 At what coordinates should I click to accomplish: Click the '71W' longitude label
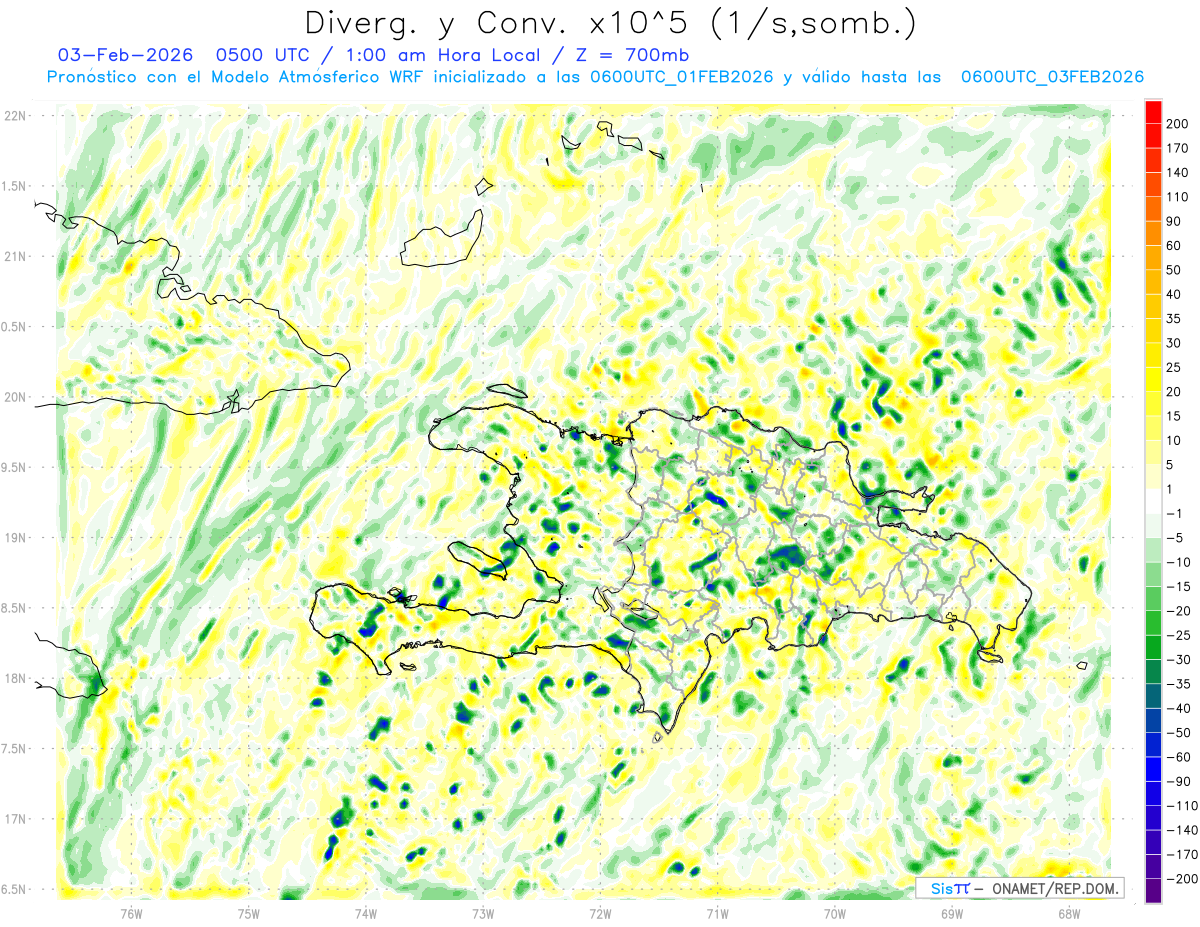tap(717, 914)
